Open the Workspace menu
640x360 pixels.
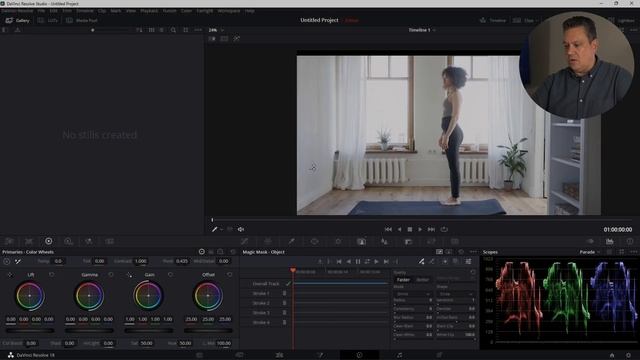(229, 11)
